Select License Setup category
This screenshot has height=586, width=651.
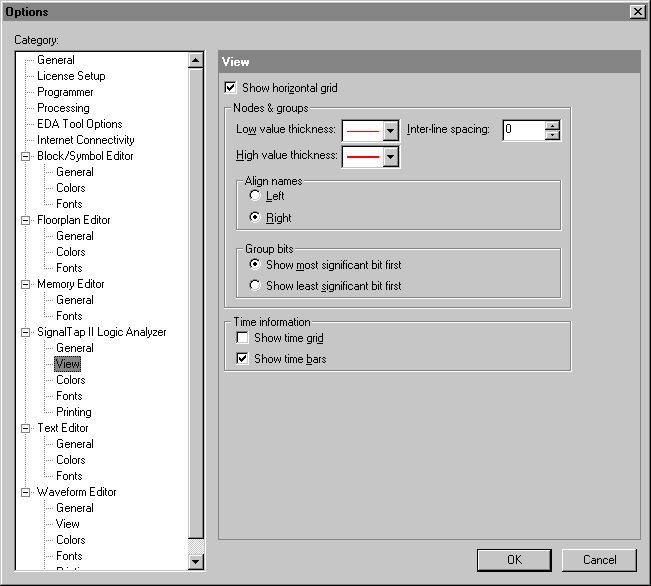71,76
